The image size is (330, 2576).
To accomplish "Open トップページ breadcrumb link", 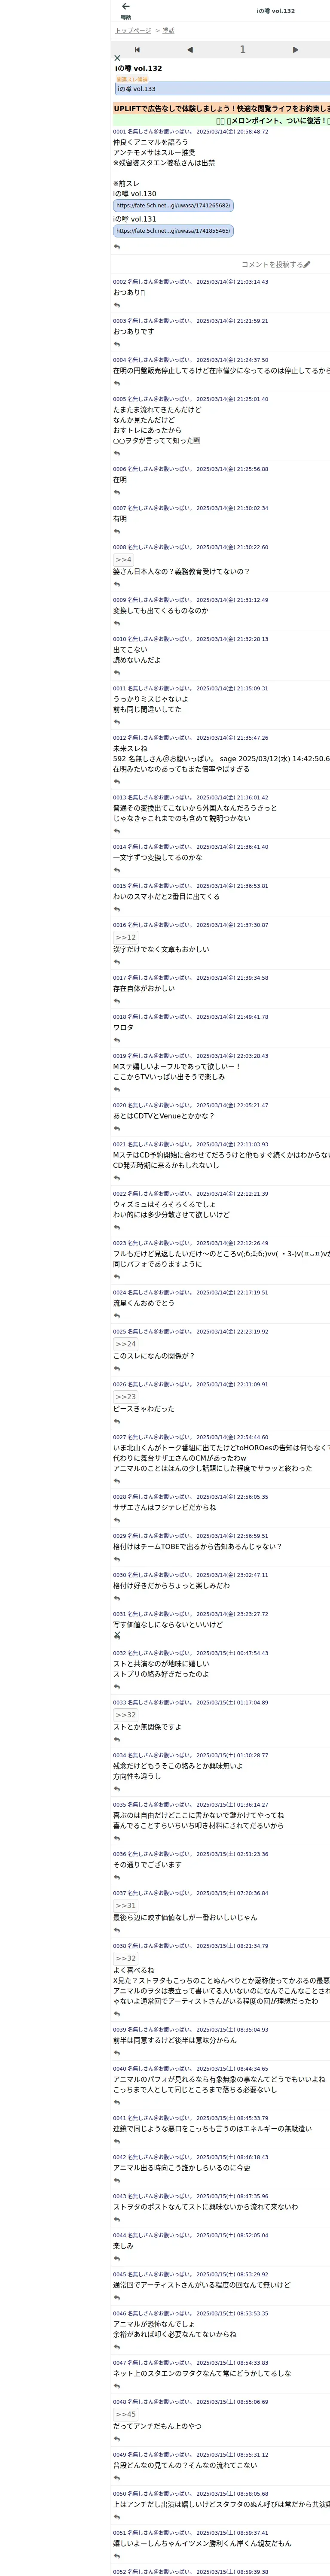I will click(133, 31).
